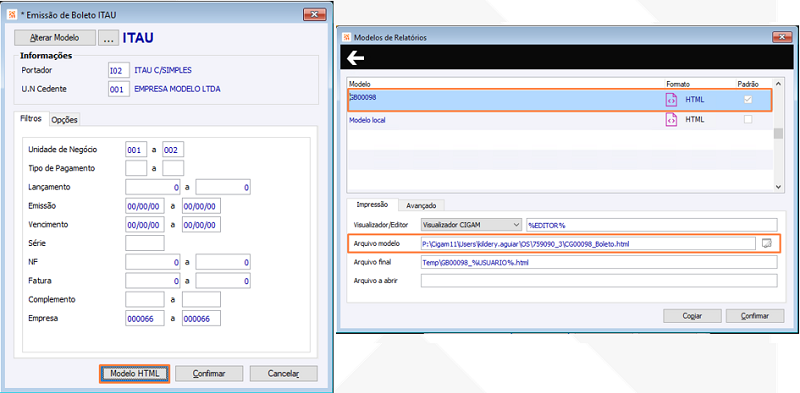Click the Emissão de Boleto ITAU window icon
The width and height of the screenshot is (800, 393).
click(x=12, y=15)
